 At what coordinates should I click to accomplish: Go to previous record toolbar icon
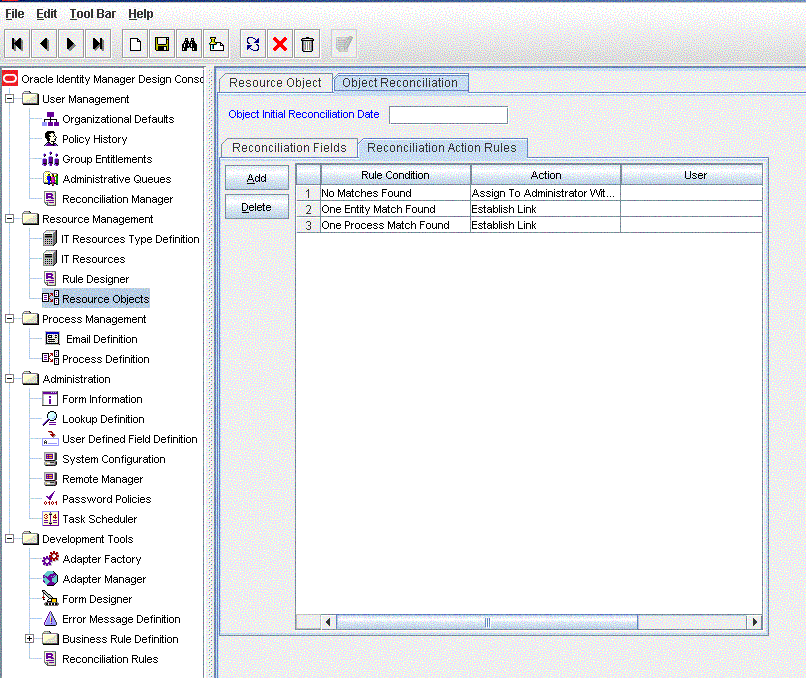(44, 44)
